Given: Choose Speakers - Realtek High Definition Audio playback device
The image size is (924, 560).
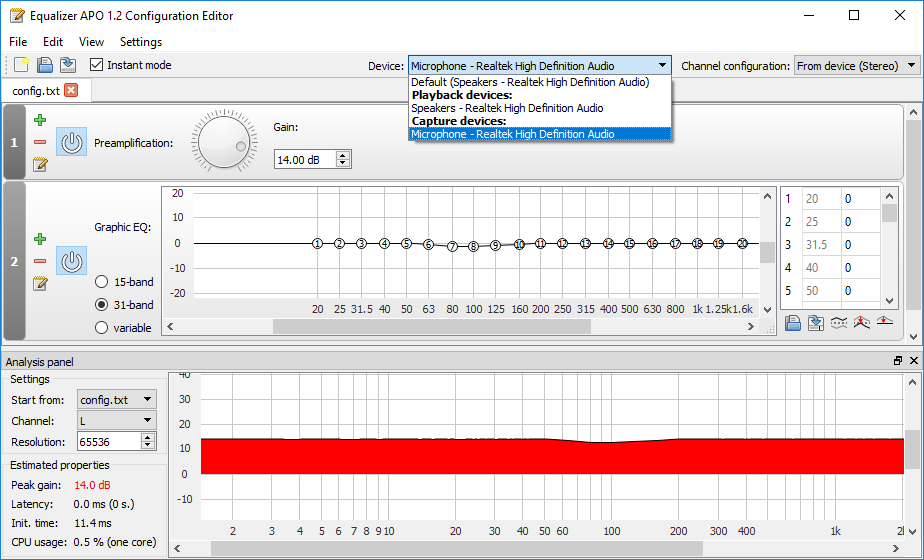Looking at the screenshot, I should [540, 108].
